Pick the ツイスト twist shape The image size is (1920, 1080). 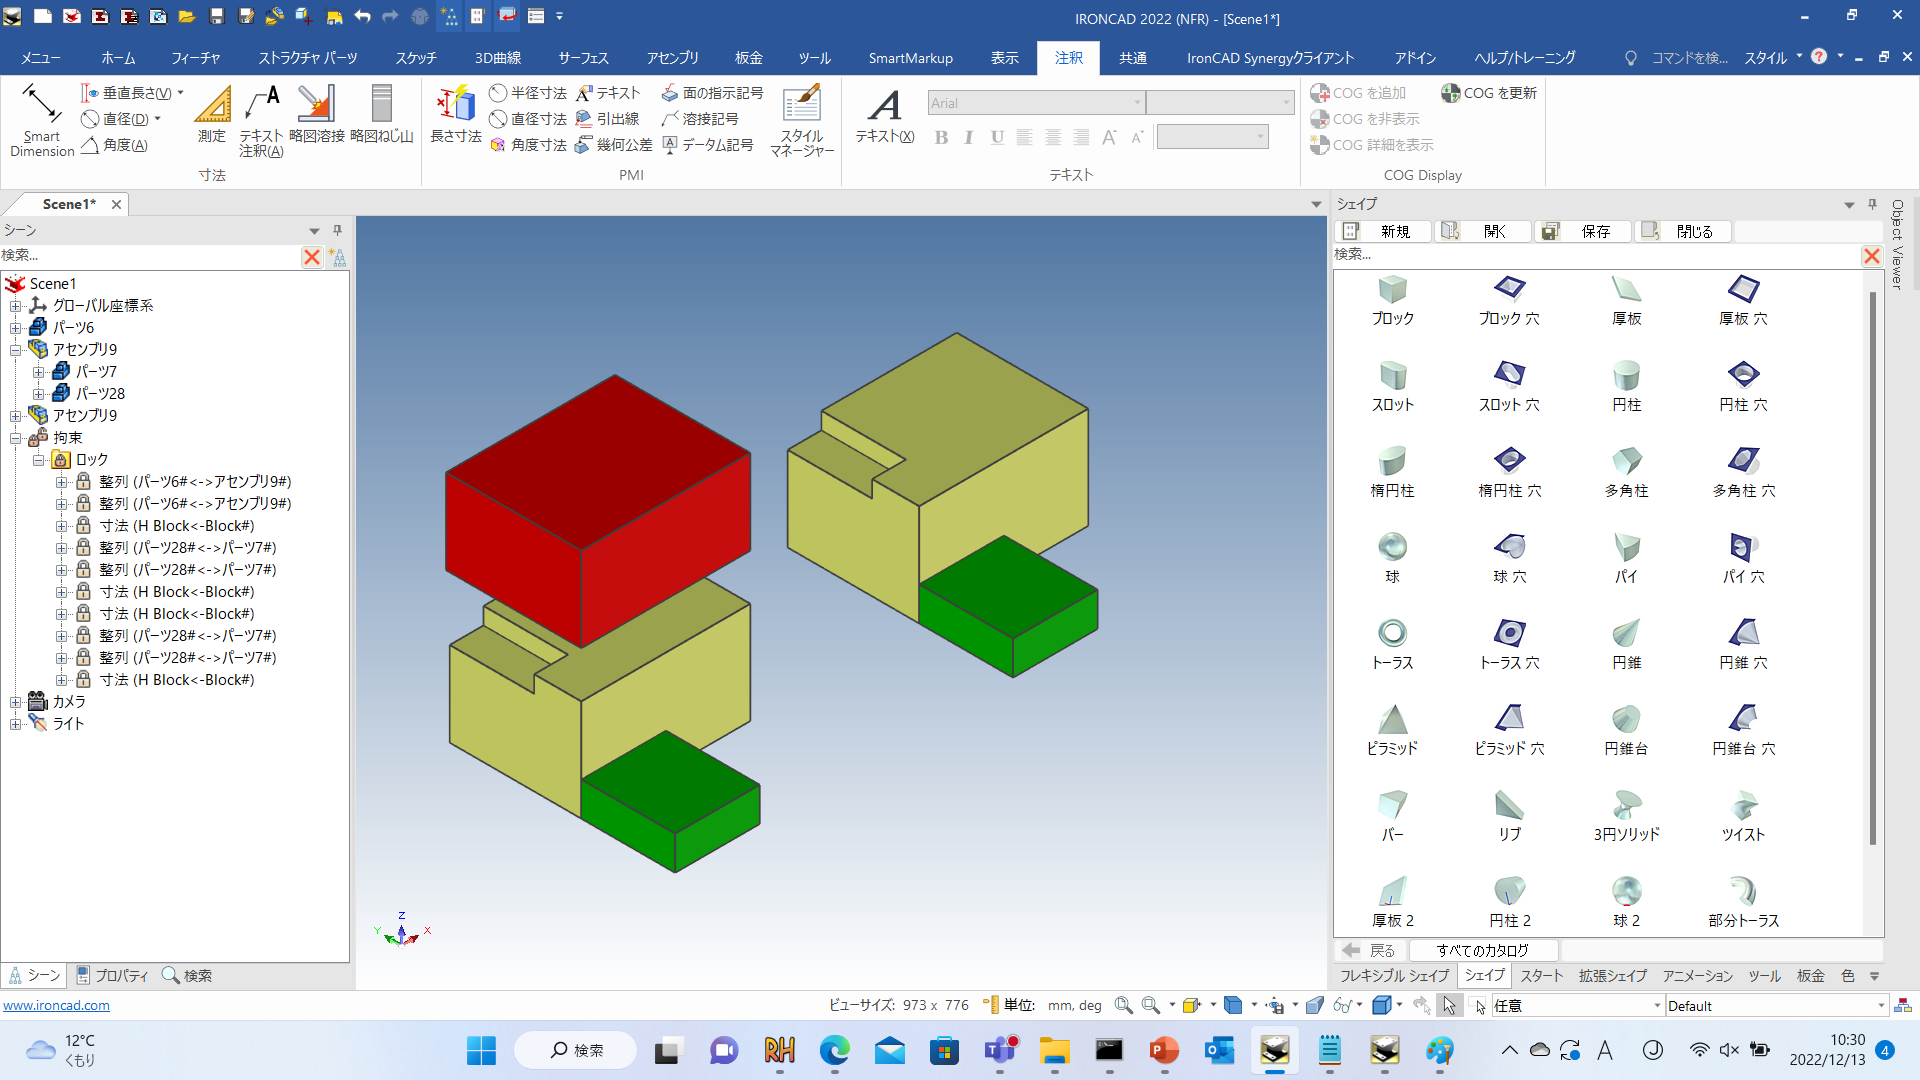tap(1743, 816)
